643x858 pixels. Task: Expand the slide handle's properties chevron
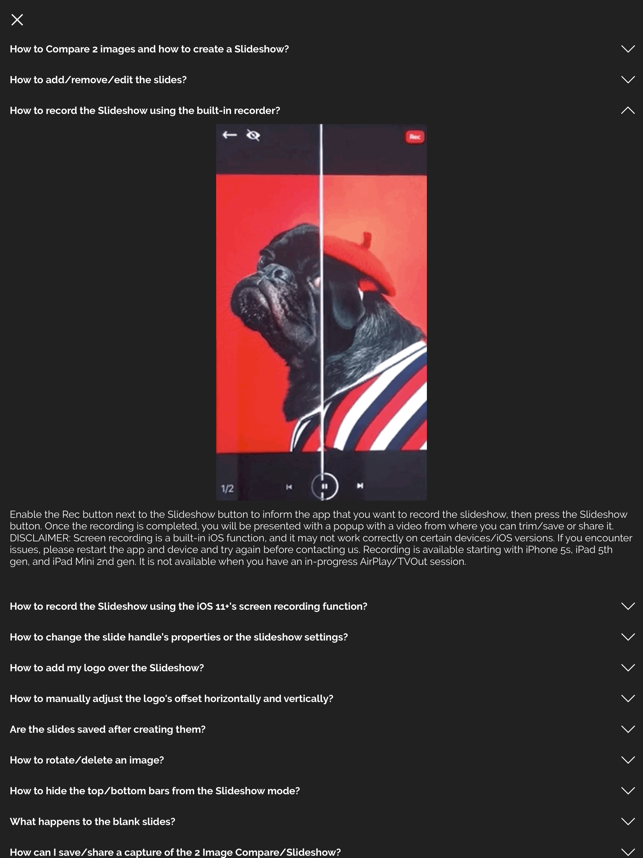pos(628,637)
